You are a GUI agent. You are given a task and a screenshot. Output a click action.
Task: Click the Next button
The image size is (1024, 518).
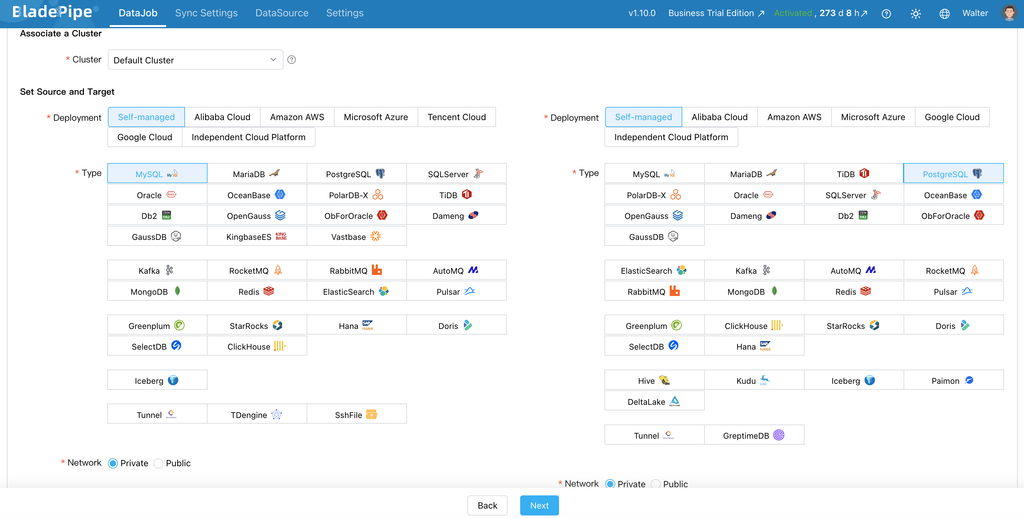click(539, 506)
